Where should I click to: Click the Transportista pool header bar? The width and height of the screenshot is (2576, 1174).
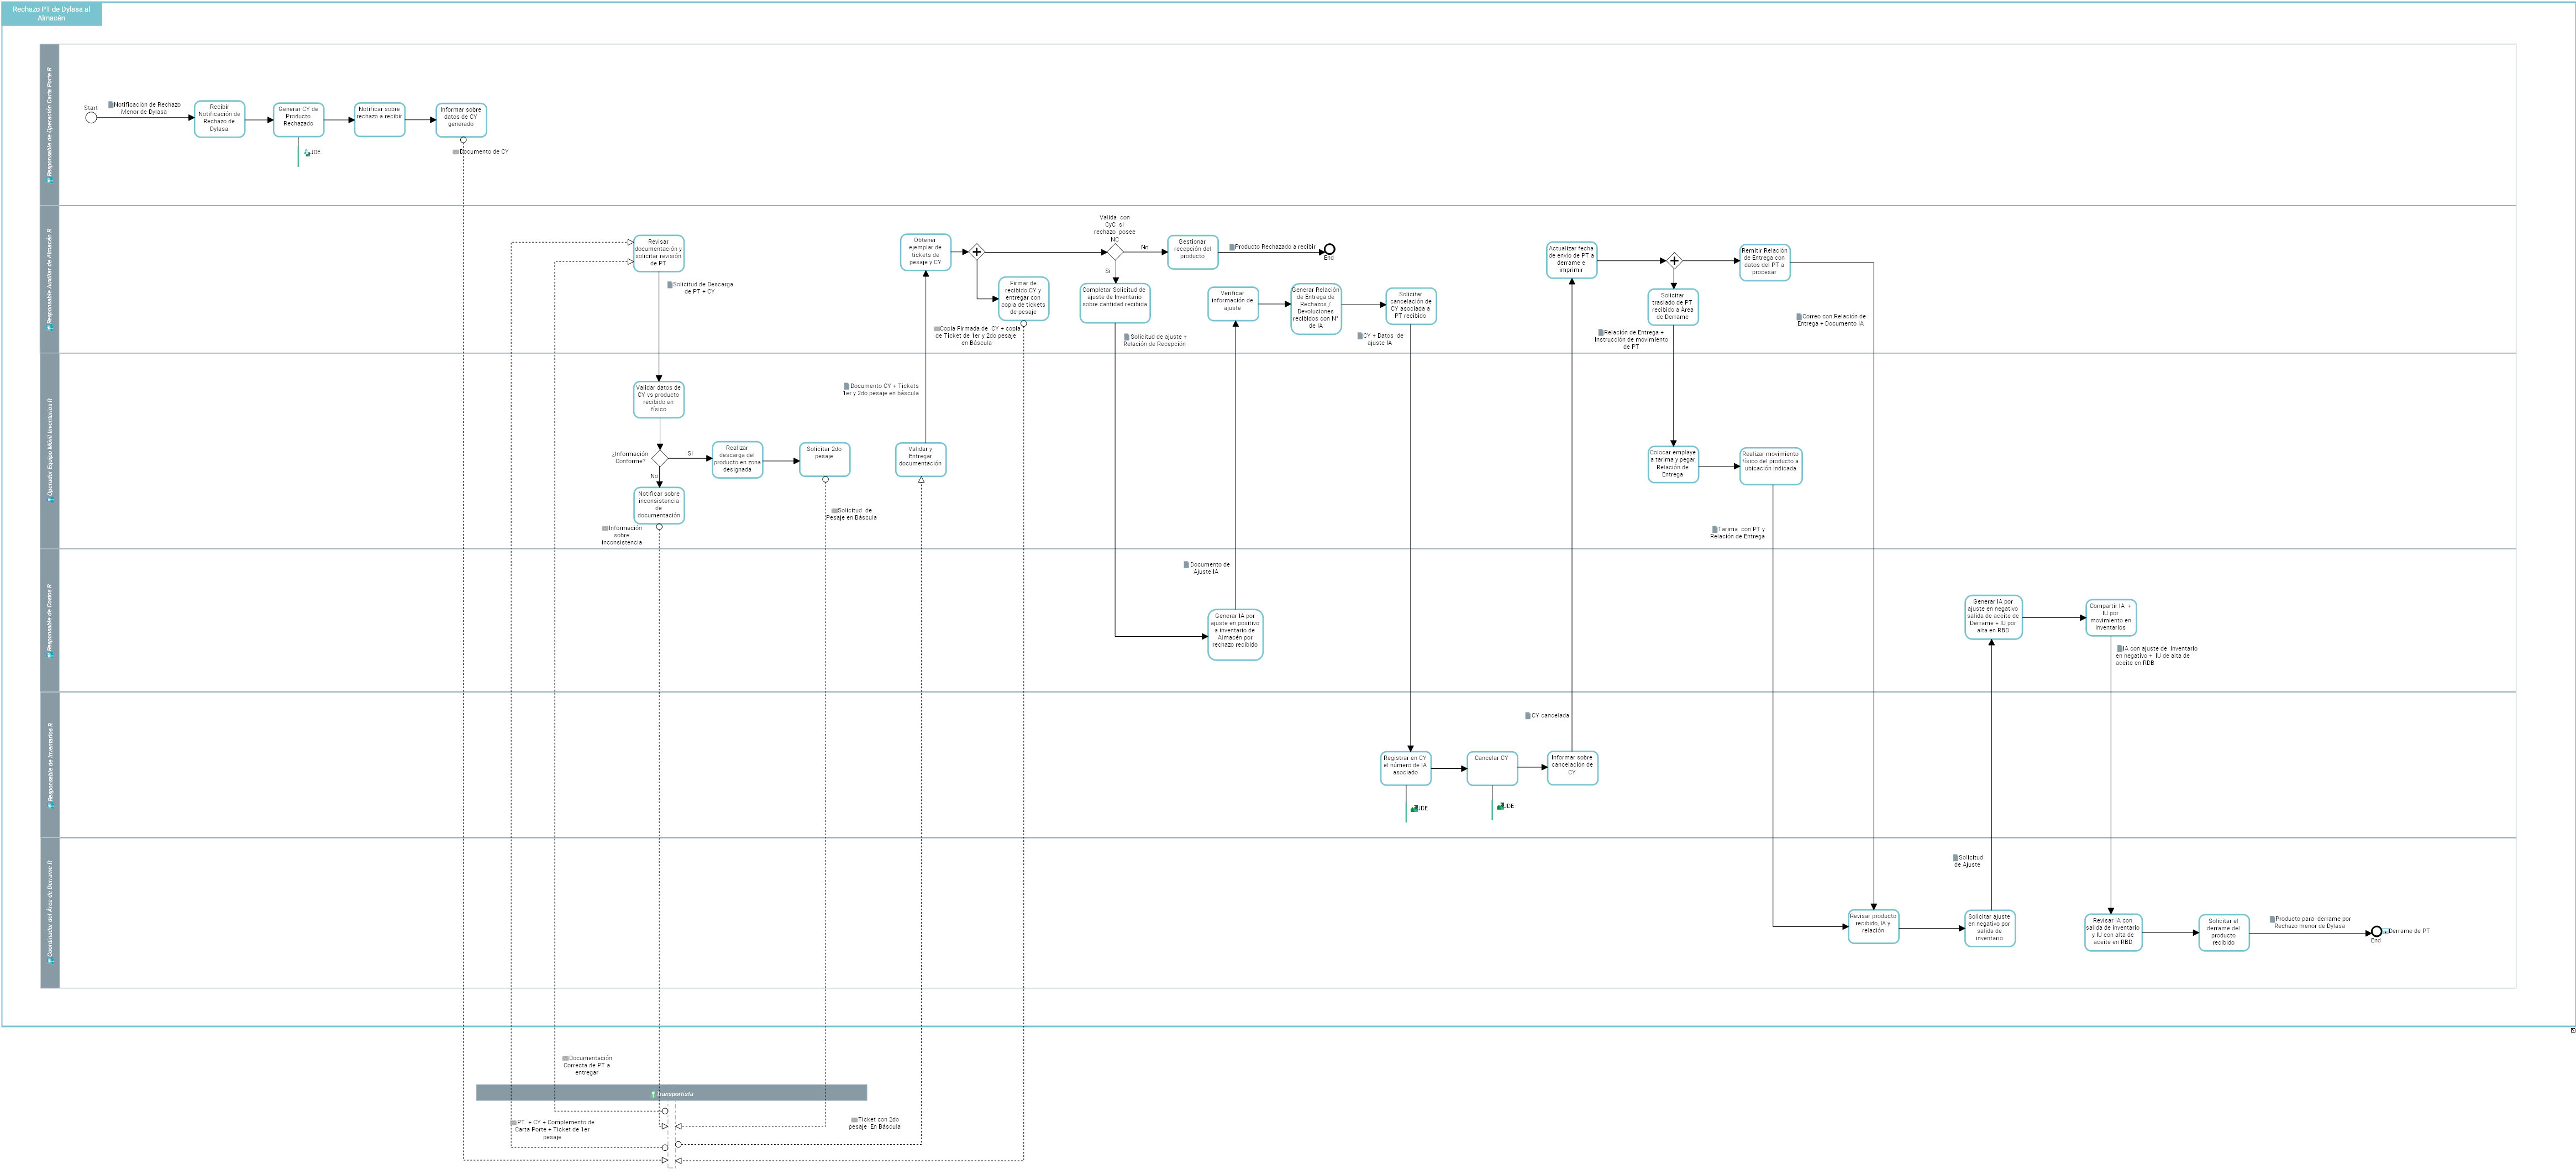tap(671, 1093)
